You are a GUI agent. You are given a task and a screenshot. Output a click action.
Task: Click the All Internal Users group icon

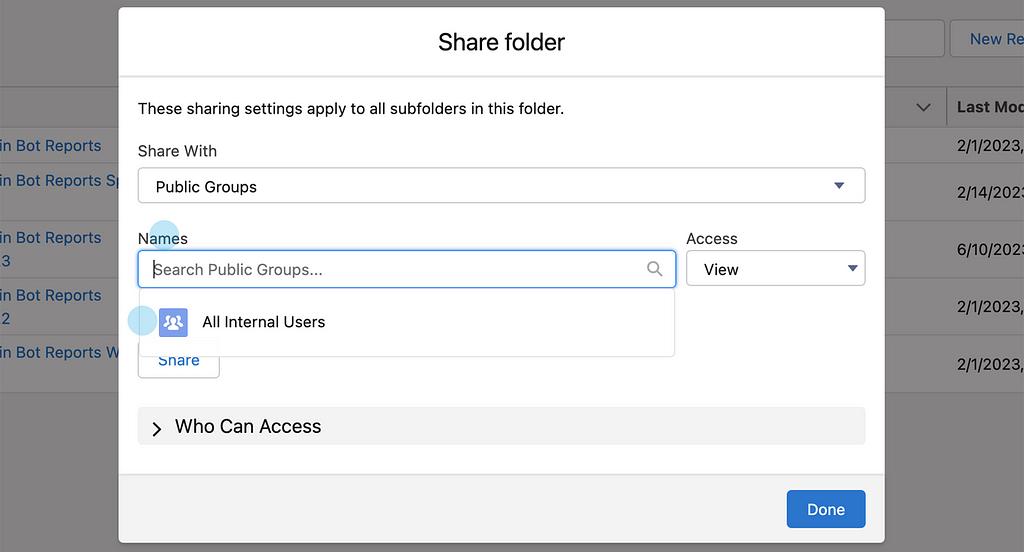pyautogui.click(x=173, y=322)
